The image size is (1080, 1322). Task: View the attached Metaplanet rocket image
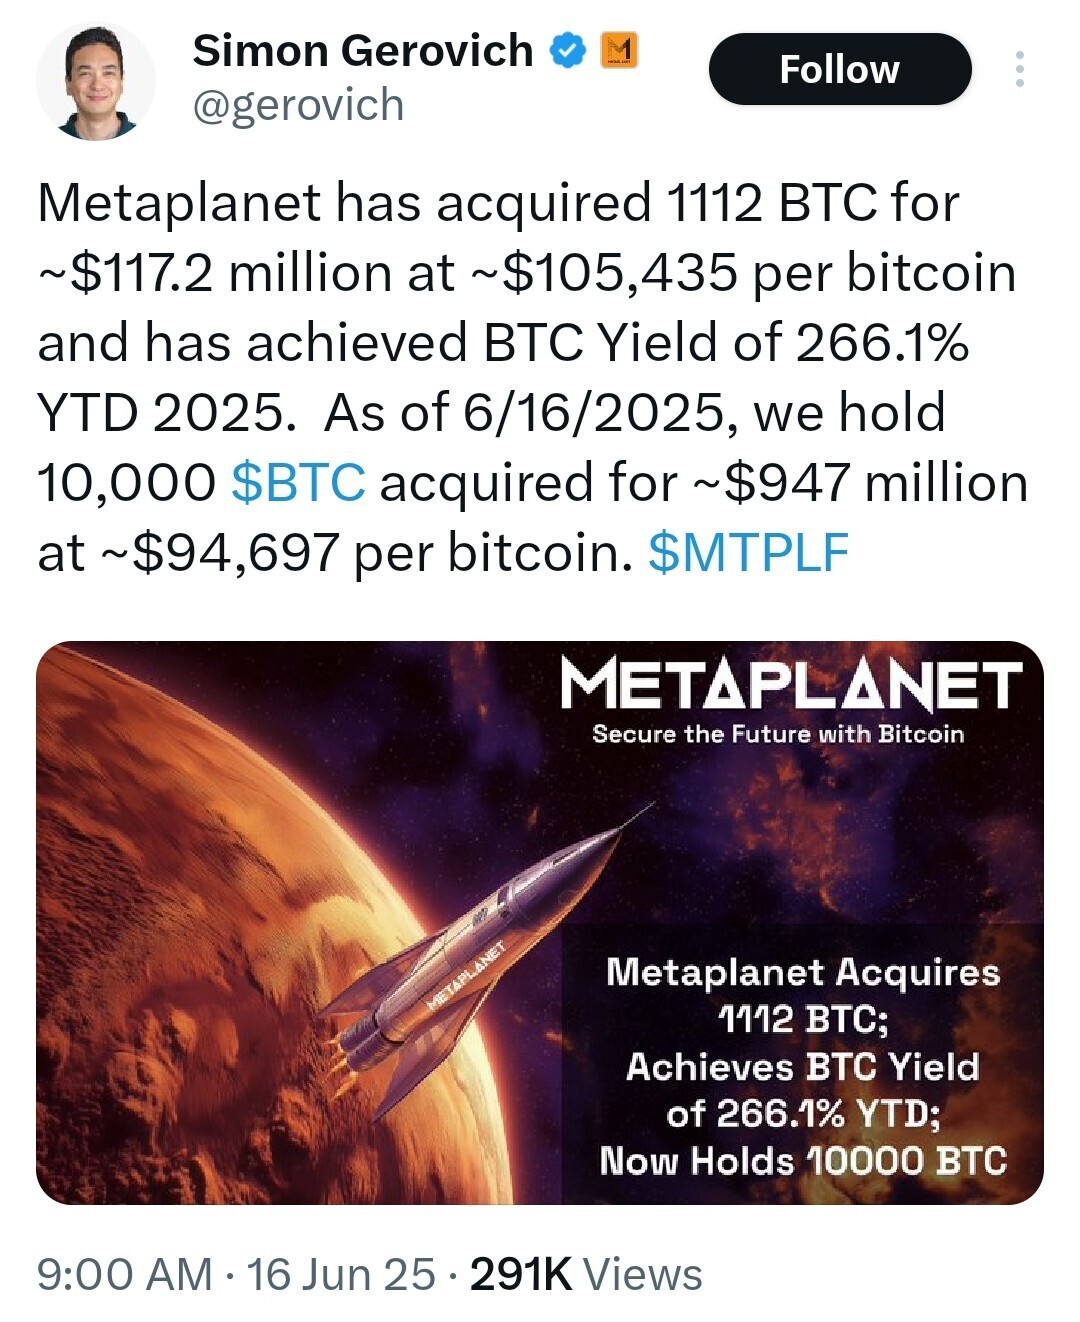(x=540, y=923)
